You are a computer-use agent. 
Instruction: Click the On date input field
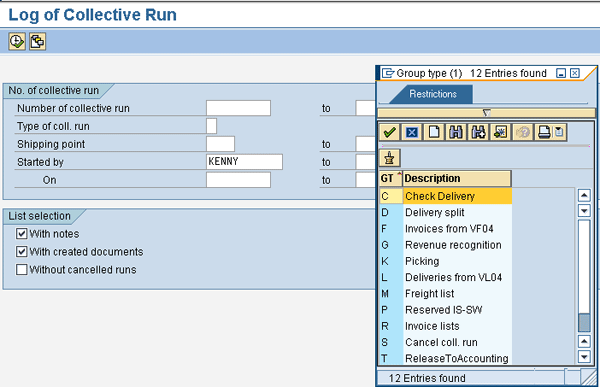pos(238,180)
